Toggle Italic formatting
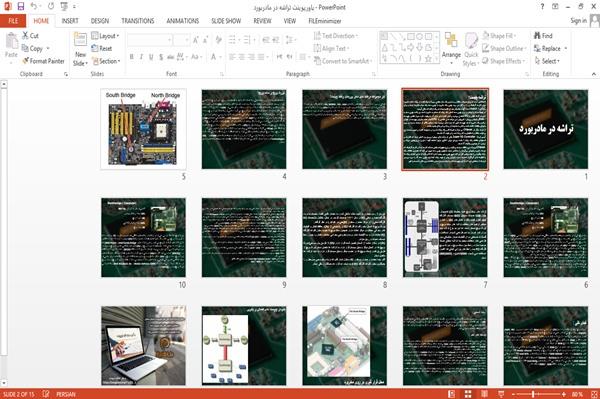This screenshot has width=600, height=399. pos(141,57)
